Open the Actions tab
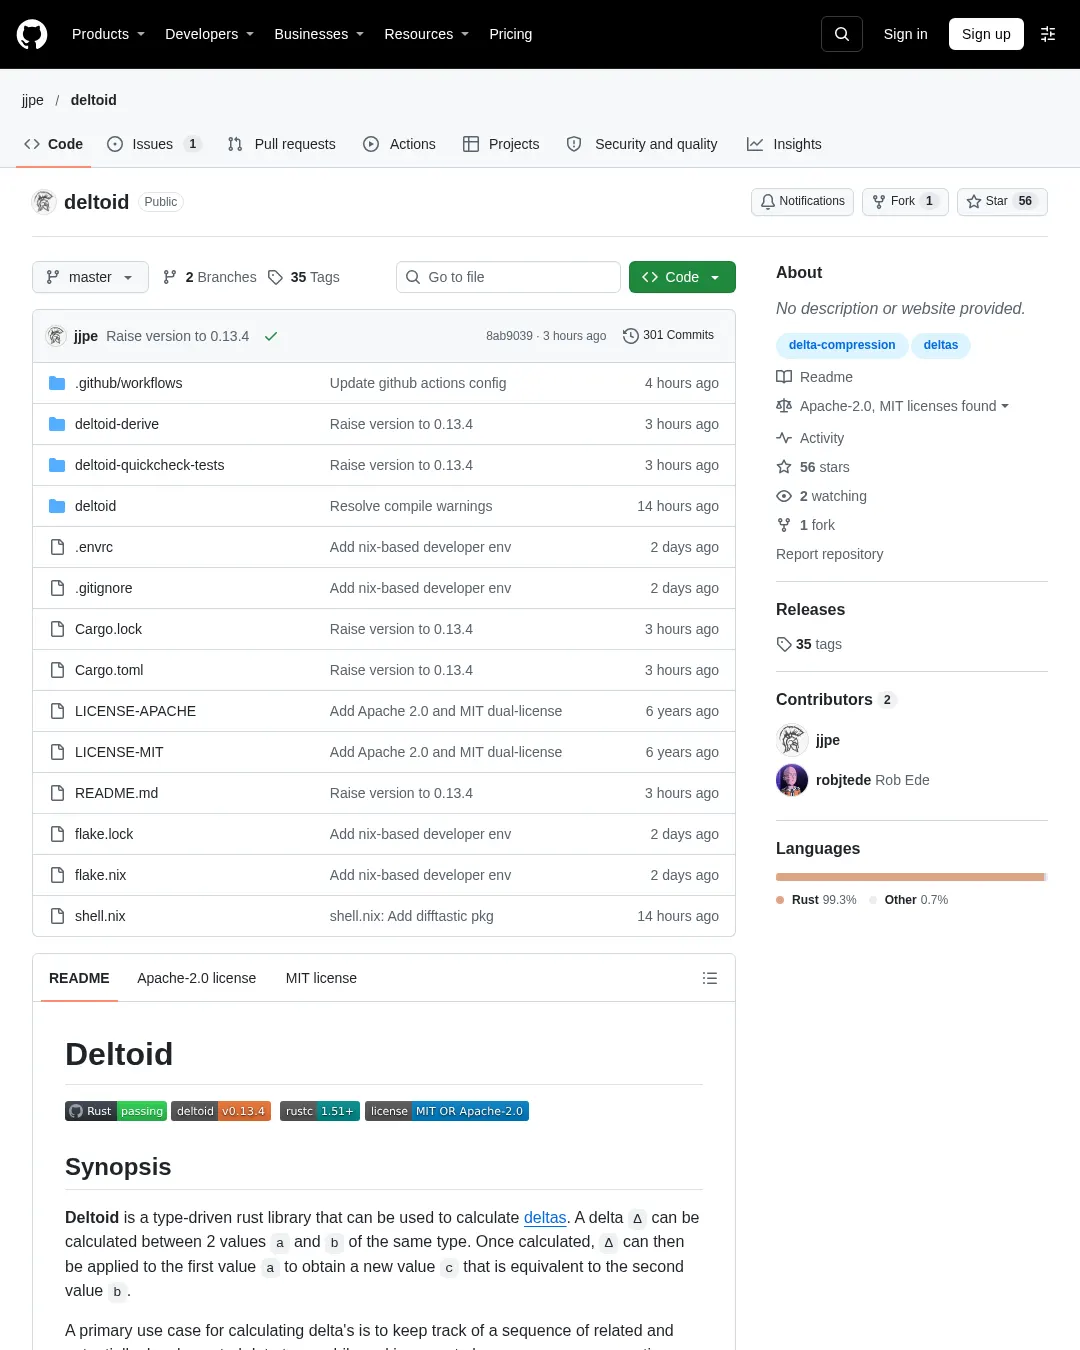This screenshot has width=1080, height=1350. (399, 144)
